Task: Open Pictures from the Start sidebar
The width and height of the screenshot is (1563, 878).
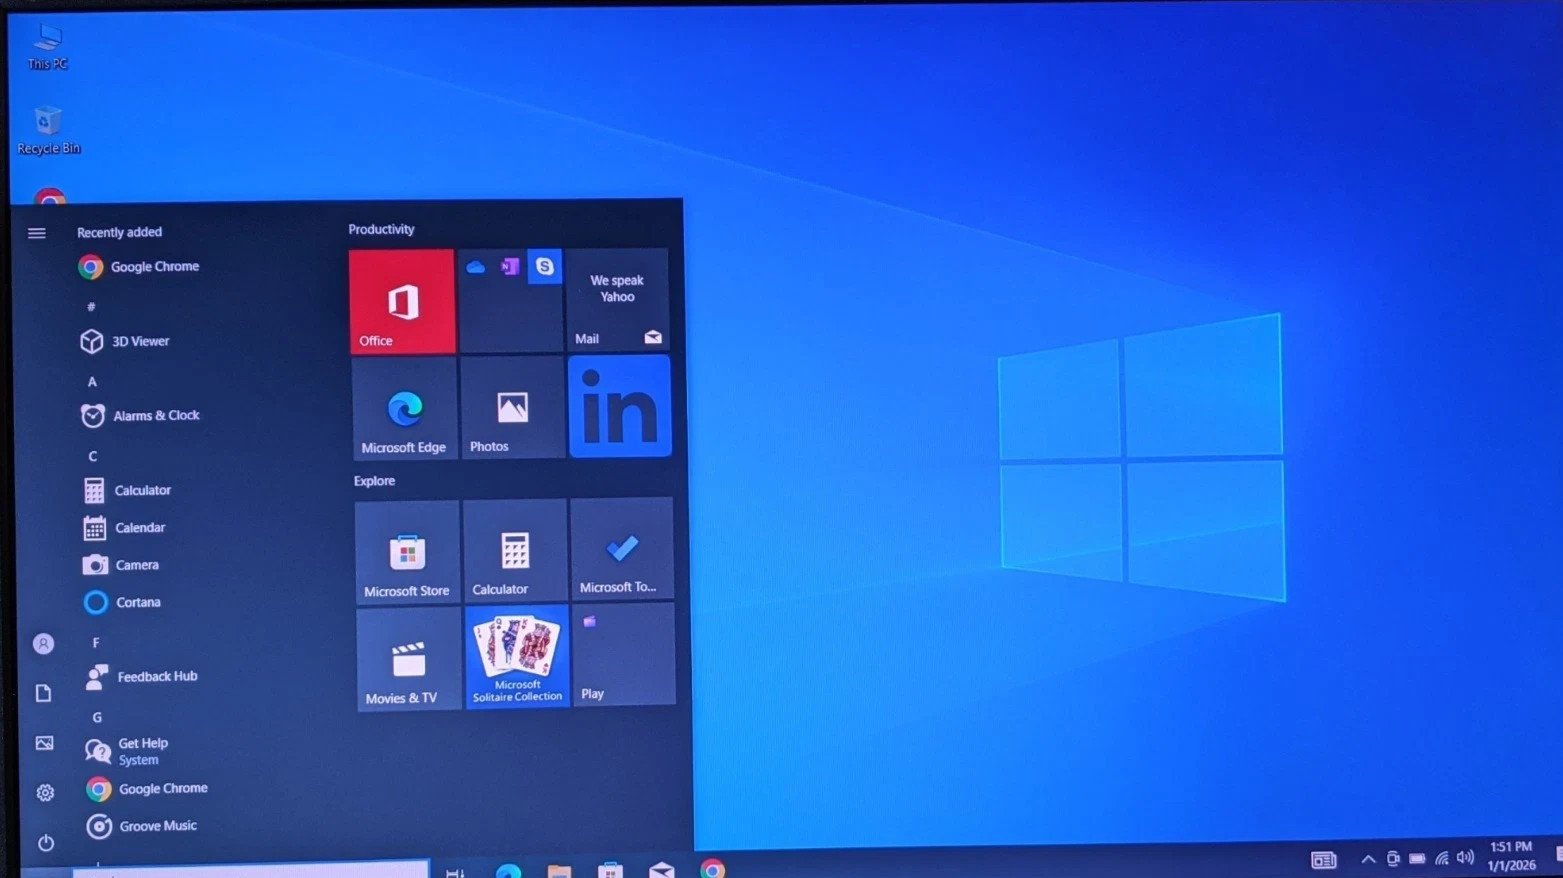Action: point(44,743)
